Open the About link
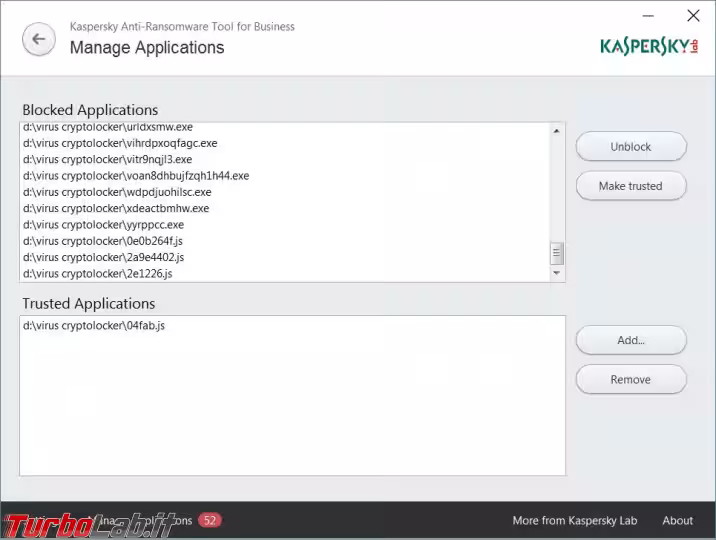This screenshot has height=540, width=716. tap(678, 520)
